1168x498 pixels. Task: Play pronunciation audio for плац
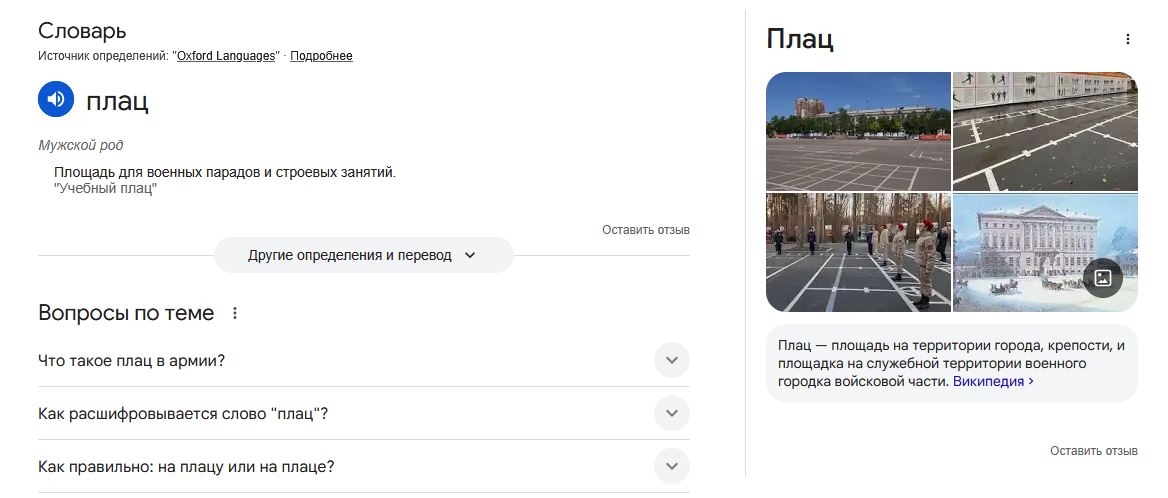[56, 99]
